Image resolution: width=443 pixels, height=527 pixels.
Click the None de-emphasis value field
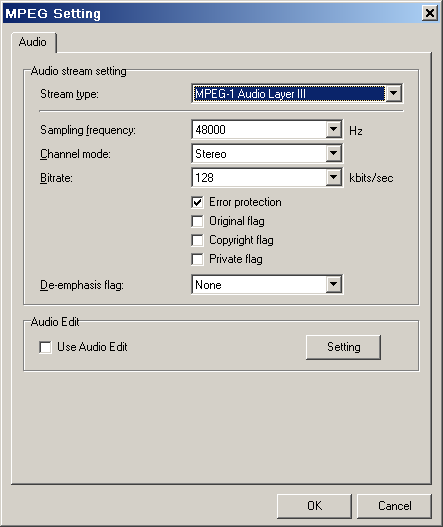(259, 284)
